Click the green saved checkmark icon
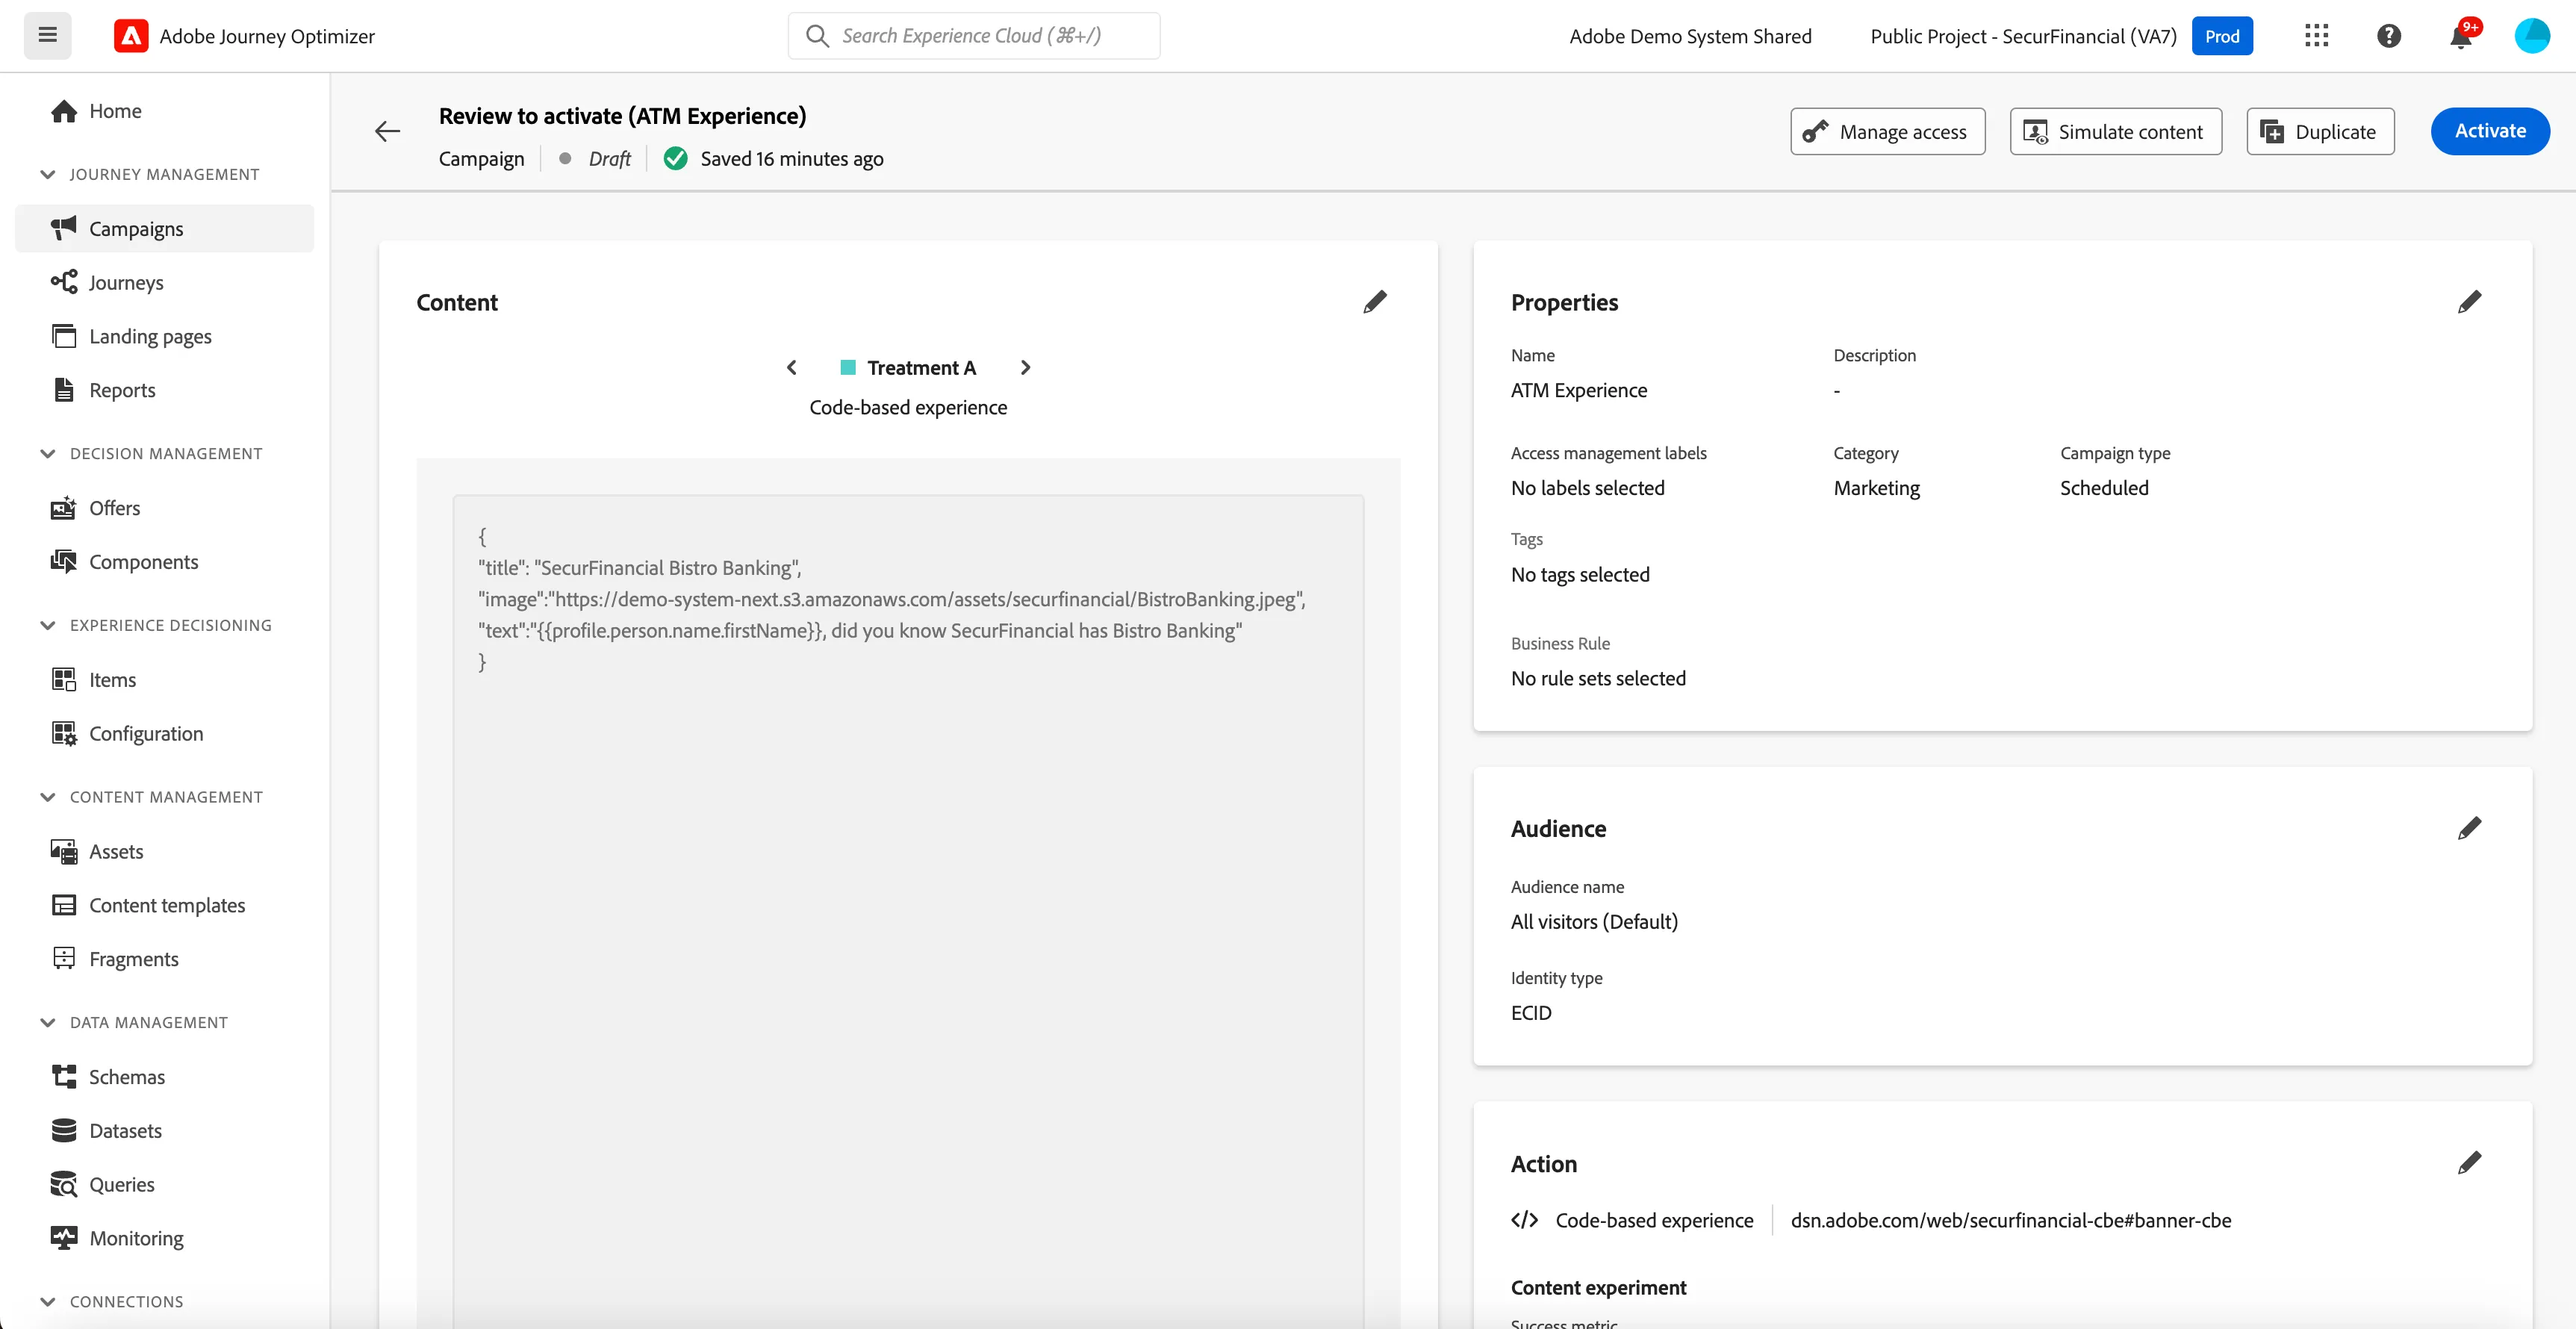This screenshot has width=2576, height=1329. (676, 159)
